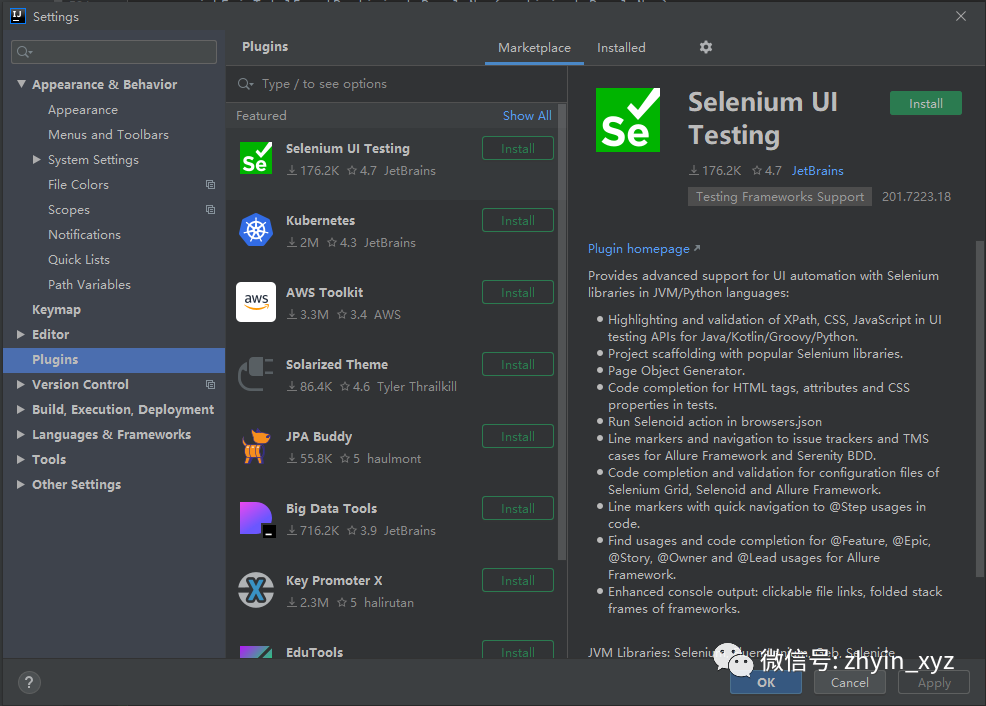Expand the Version Control section
Image resolution: width=986 pixels, height=706 pixels.
coord(21,384)
